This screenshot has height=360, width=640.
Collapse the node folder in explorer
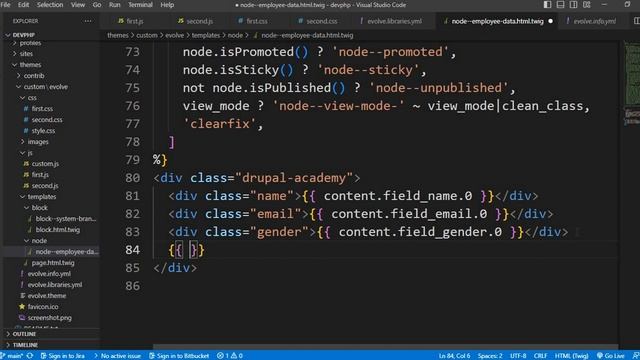tap(39, 241)
